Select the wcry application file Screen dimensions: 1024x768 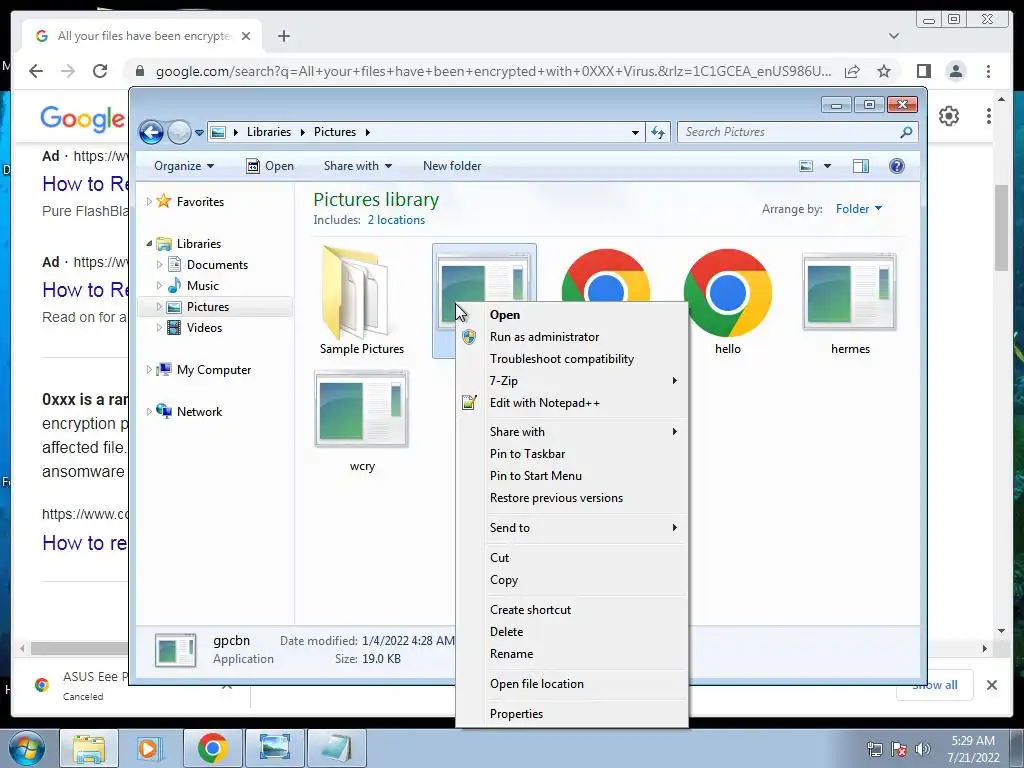362,421
